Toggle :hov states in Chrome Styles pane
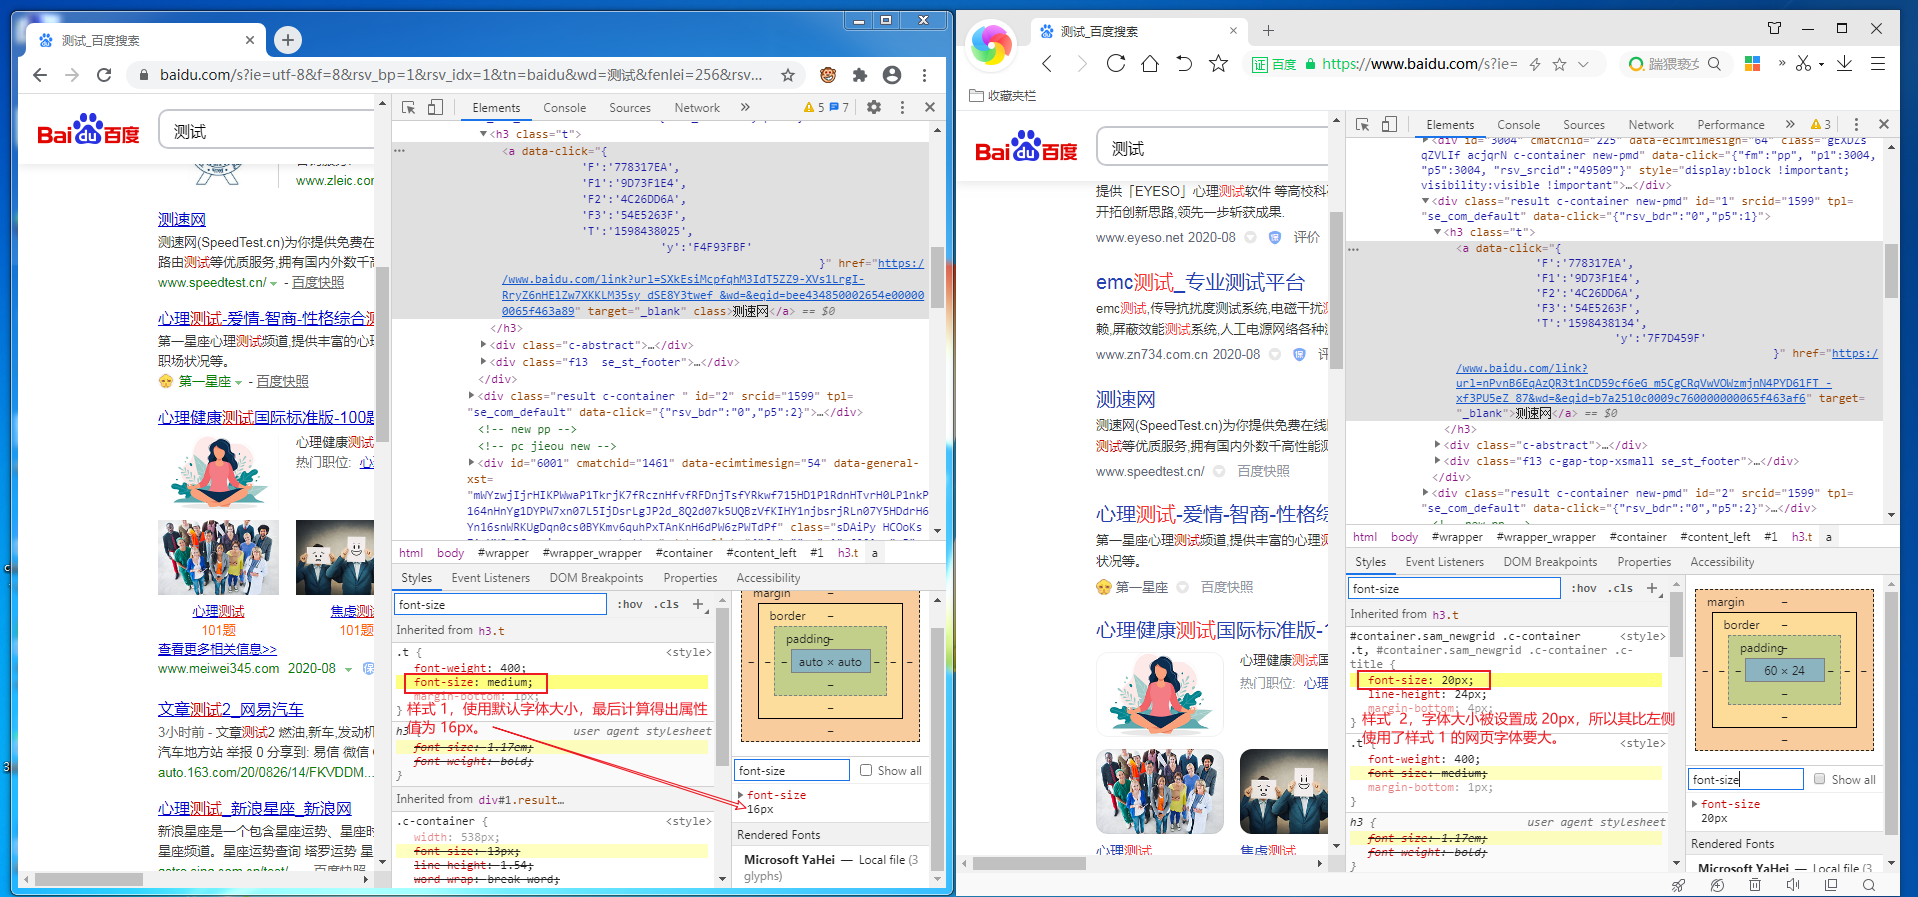Screen dimensions: 1918x897 (x=630, y=604)
